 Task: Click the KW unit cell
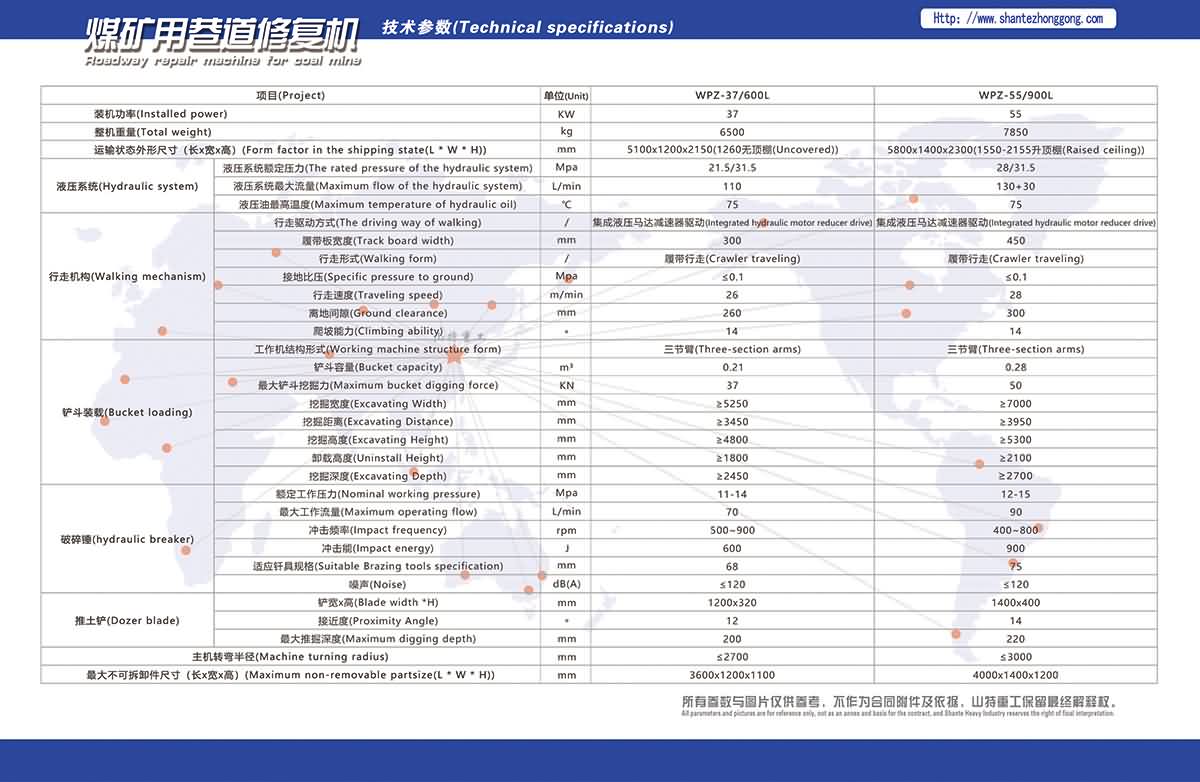[x=566, y=114]
